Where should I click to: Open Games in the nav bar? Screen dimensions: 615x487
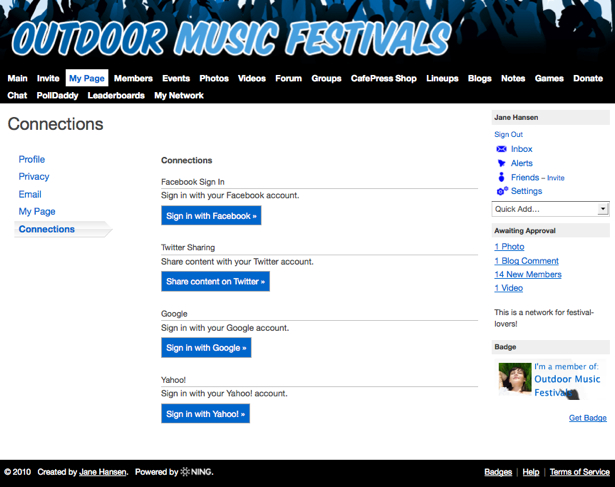click(549, 78)
